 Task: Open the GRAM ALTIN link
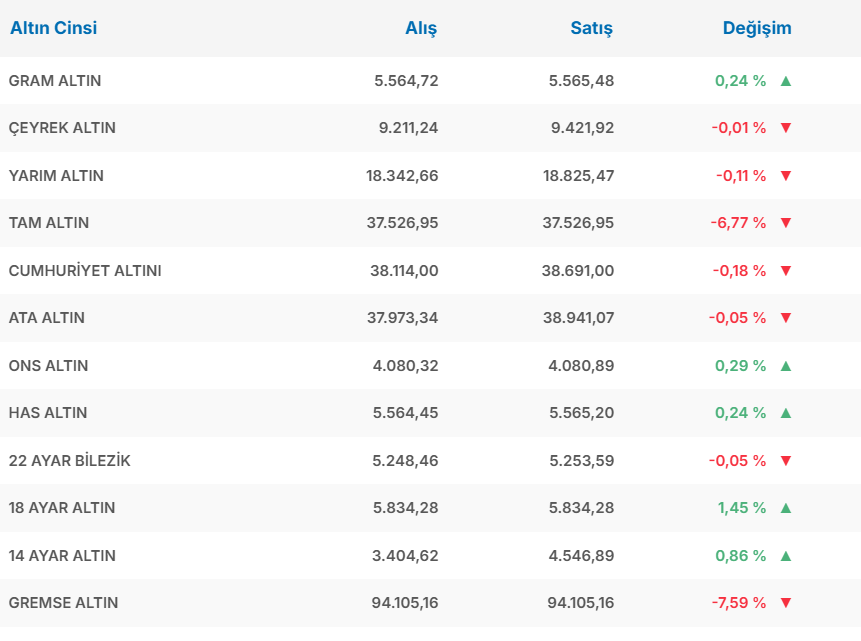click(x=55, y=81)
